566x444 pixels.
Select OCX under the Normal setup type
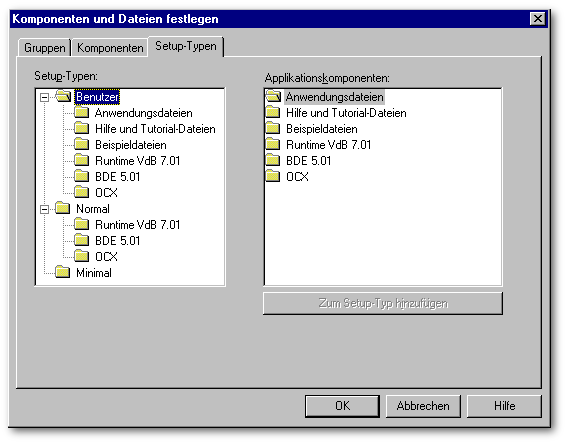tap(106, 257)
